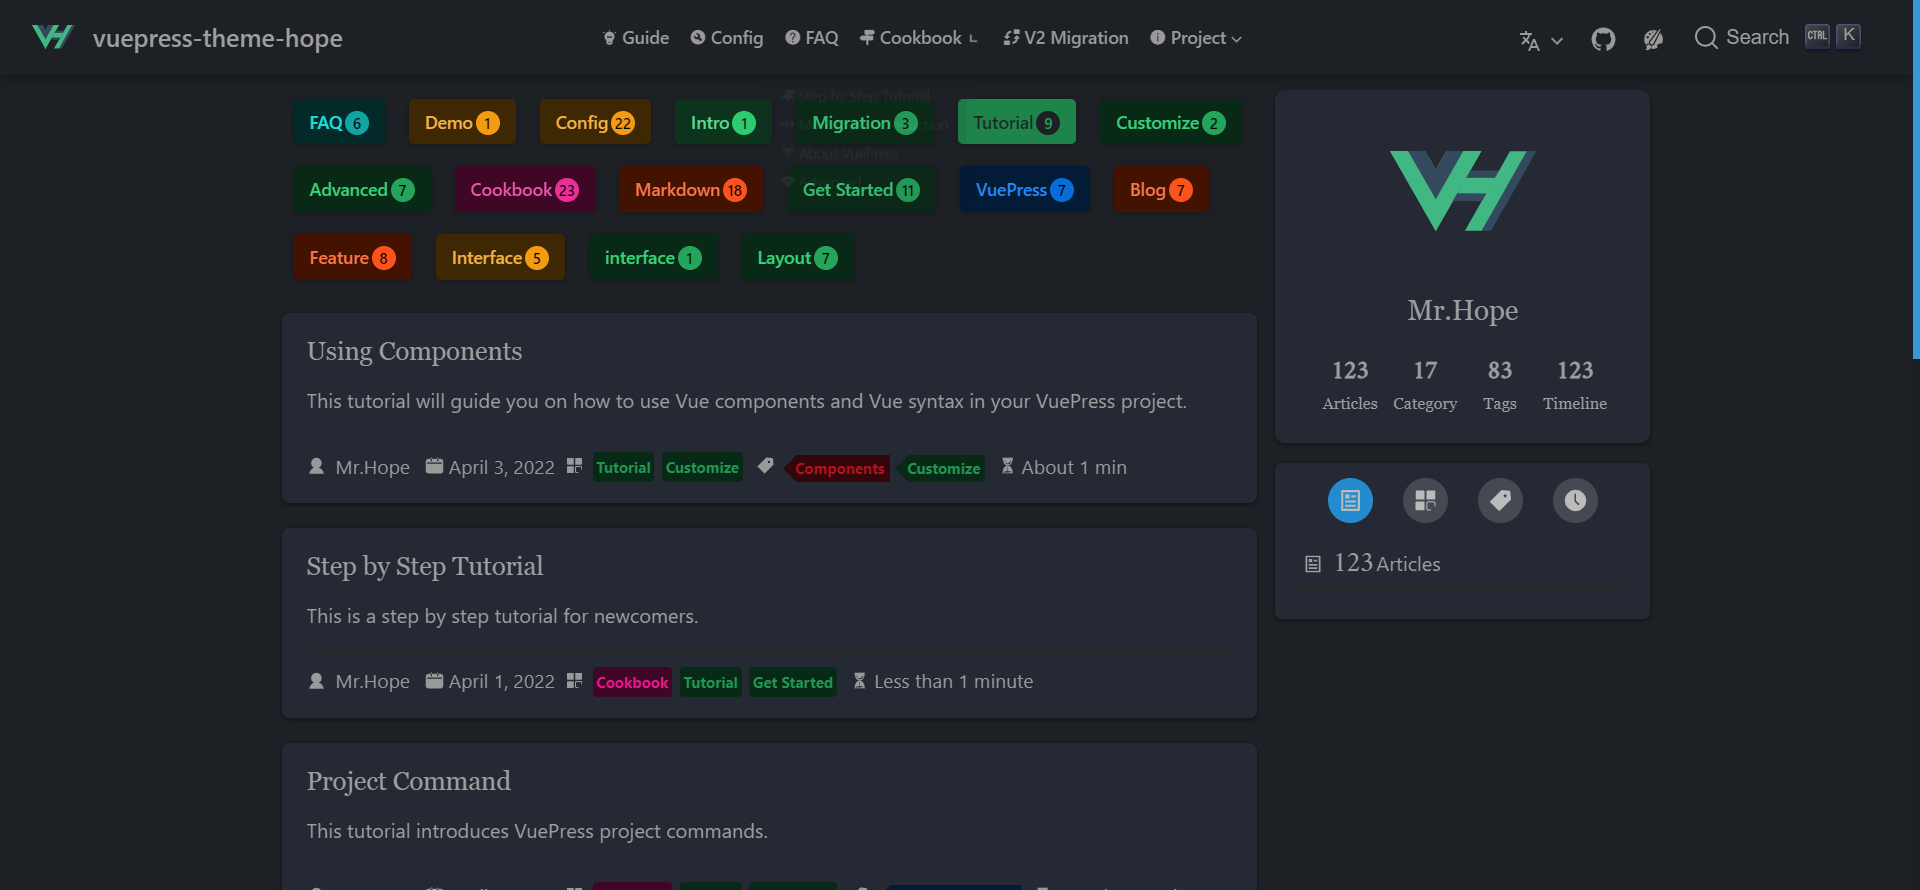1920x890 pixels.
Task: Click the red Components tag label
Action: pyautogui.click(x=838, y=468)
